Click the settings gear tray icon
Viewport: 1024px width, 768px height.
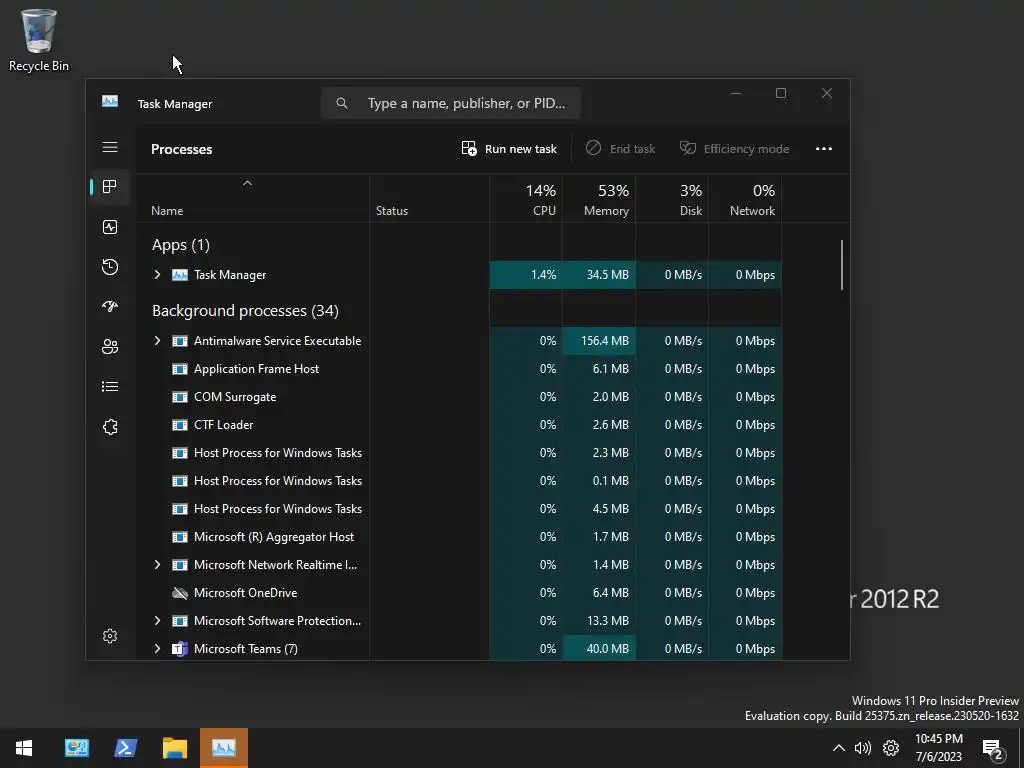point(891,748)
